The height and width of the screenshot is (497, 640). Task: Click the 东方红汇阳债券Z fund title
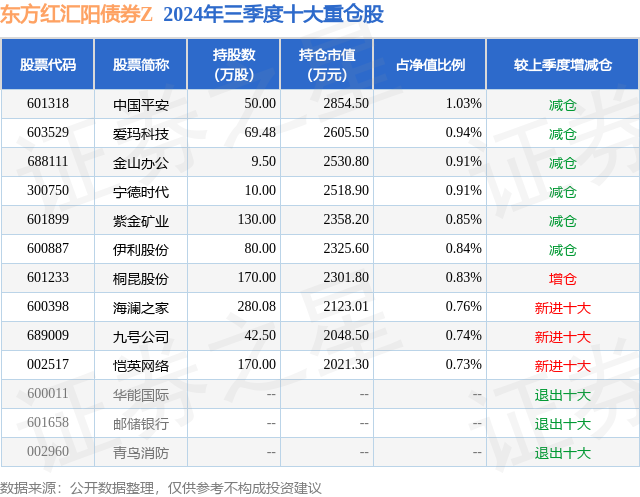click(76, 15)
